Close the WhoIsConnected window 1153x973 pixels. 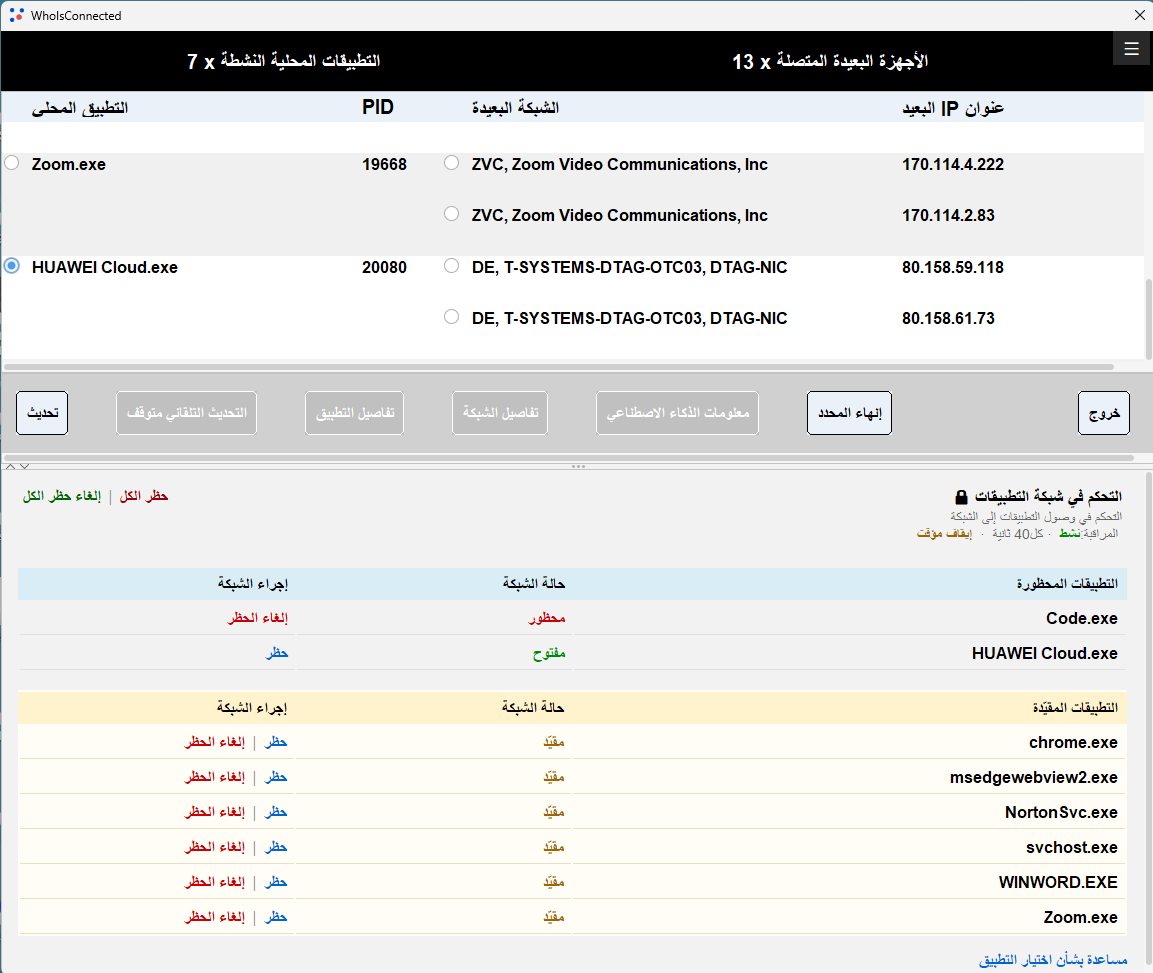click(x=1139, y=15)
